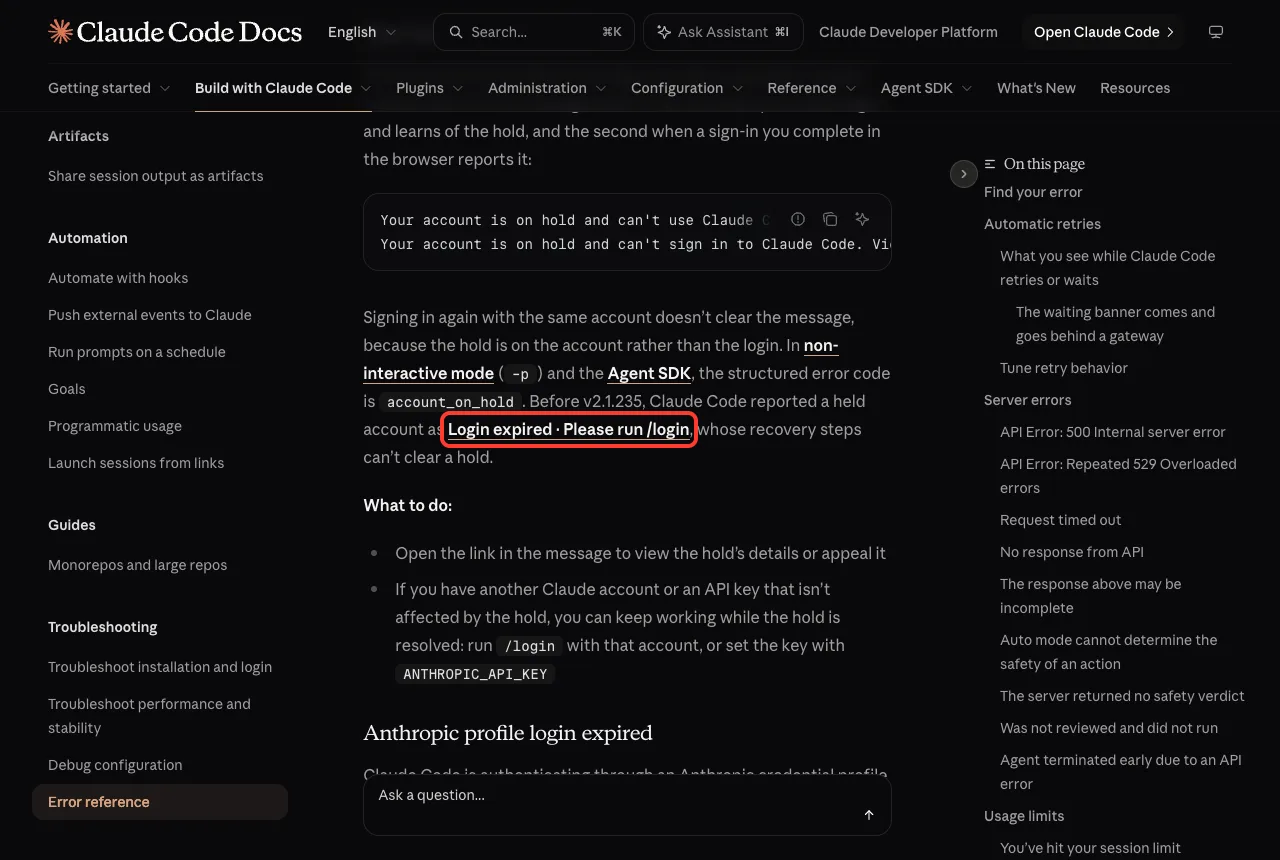Open Automate with hooks page
Viewport: 1280px width, 860px height.
click(x=118, y=278)
